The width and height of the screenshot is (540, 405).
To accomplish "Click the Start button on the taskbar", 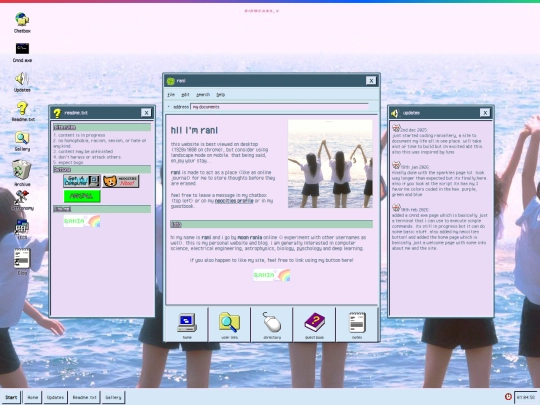I will click(11, 397).
